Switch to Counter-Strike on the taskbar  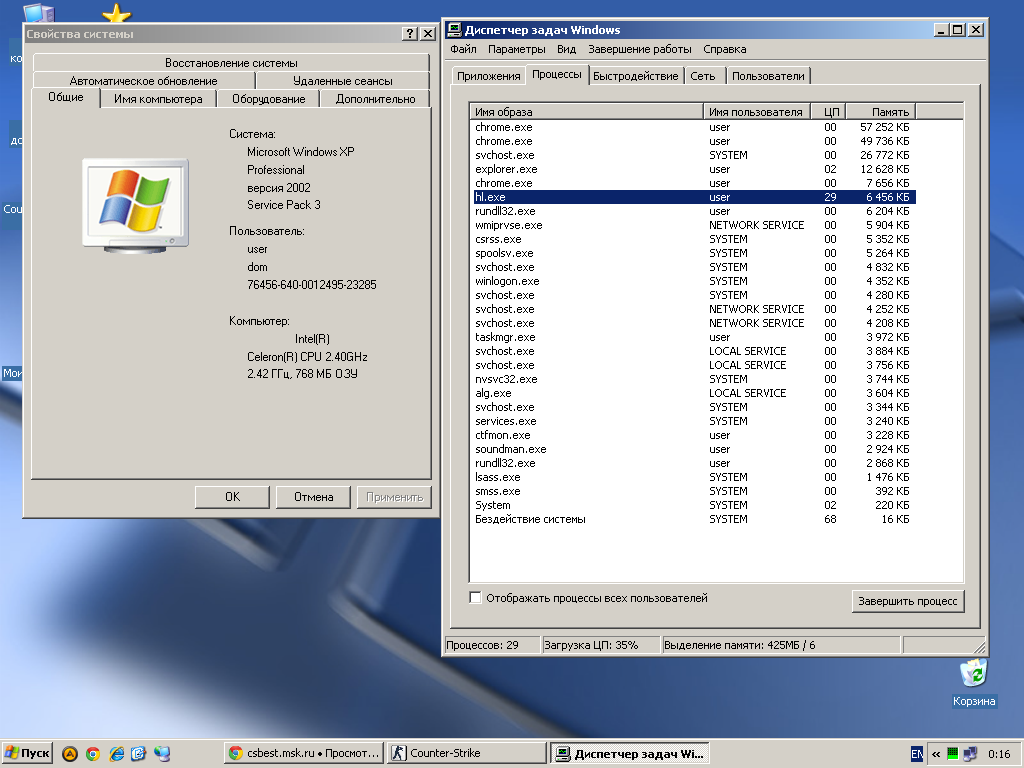tap(466, 754)
